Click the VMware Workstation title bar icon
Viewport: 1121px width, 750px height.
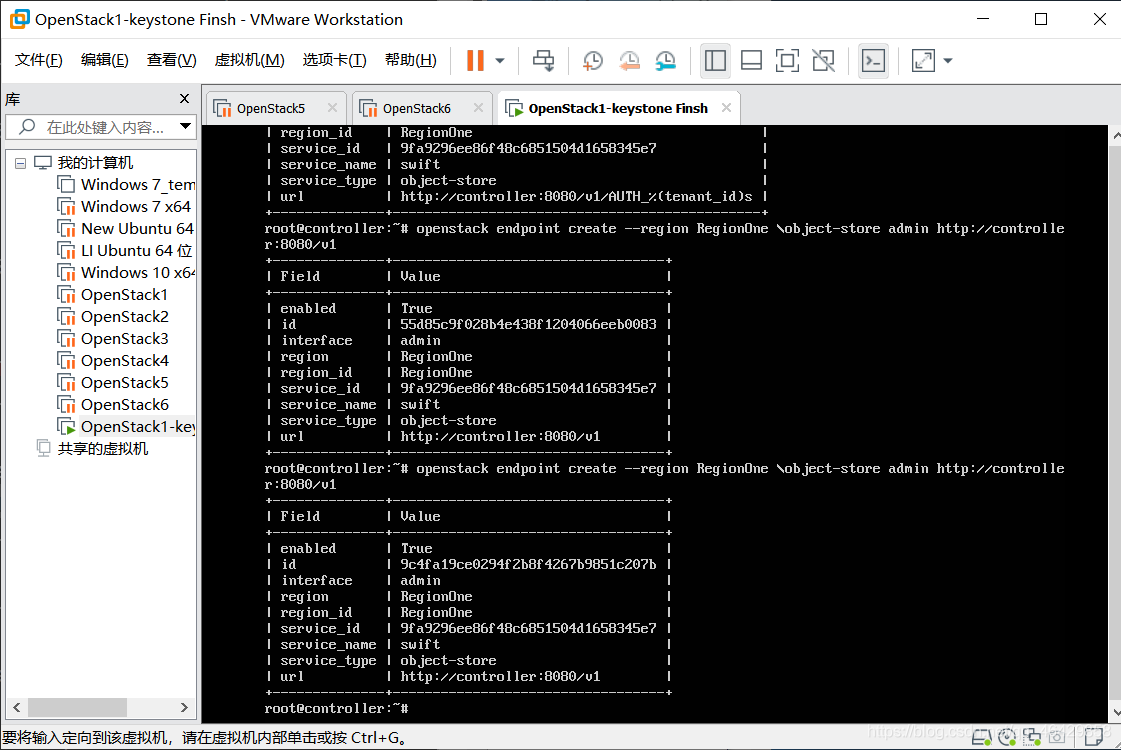point(19,19)
